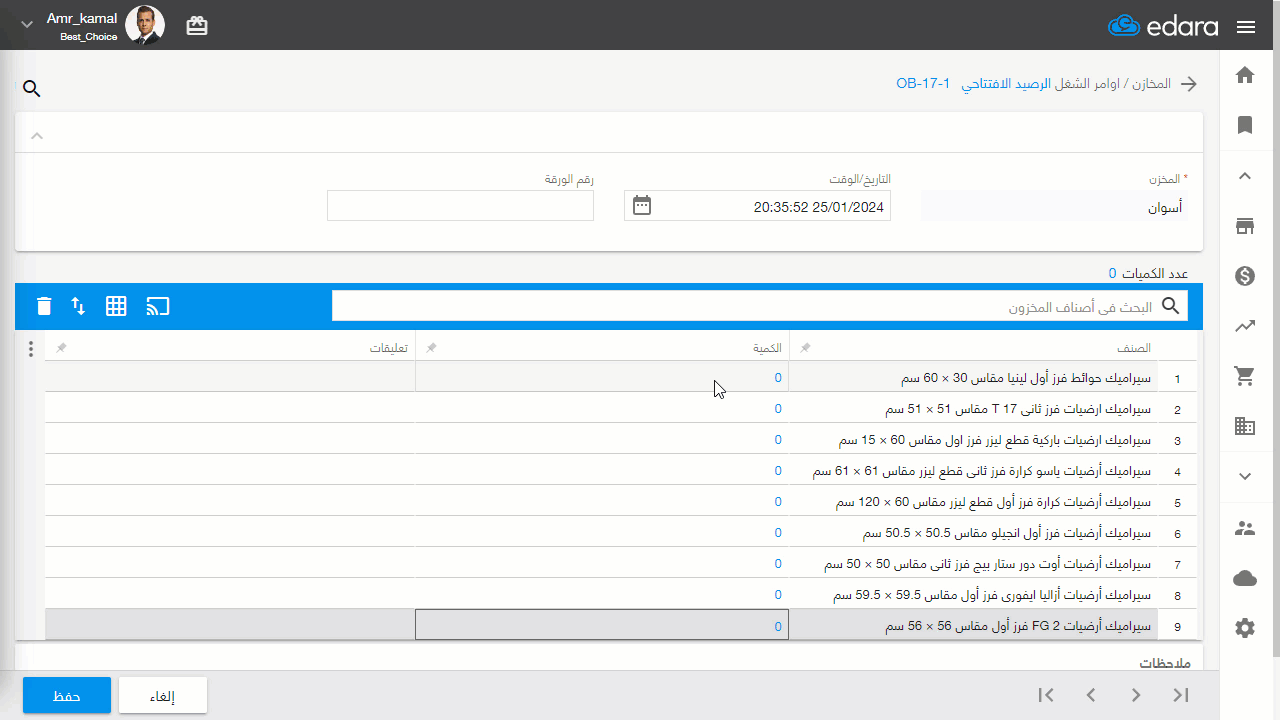Open the table column options three-dot menu
1280x720 pixels.
pos(31,349)
